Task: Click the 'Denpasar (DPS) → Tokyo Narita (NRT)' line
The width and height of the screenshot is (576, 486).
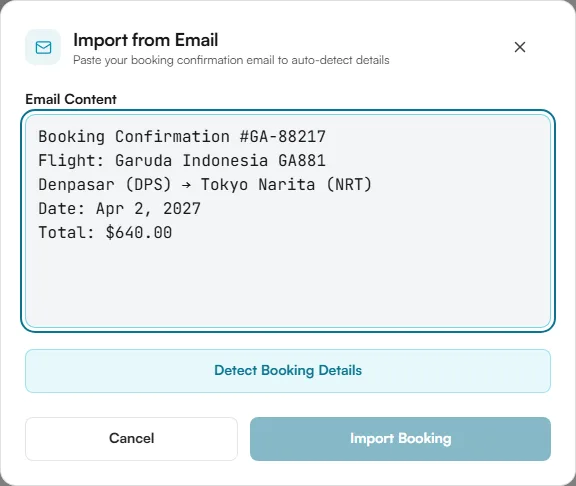Action: coord(205,184)
